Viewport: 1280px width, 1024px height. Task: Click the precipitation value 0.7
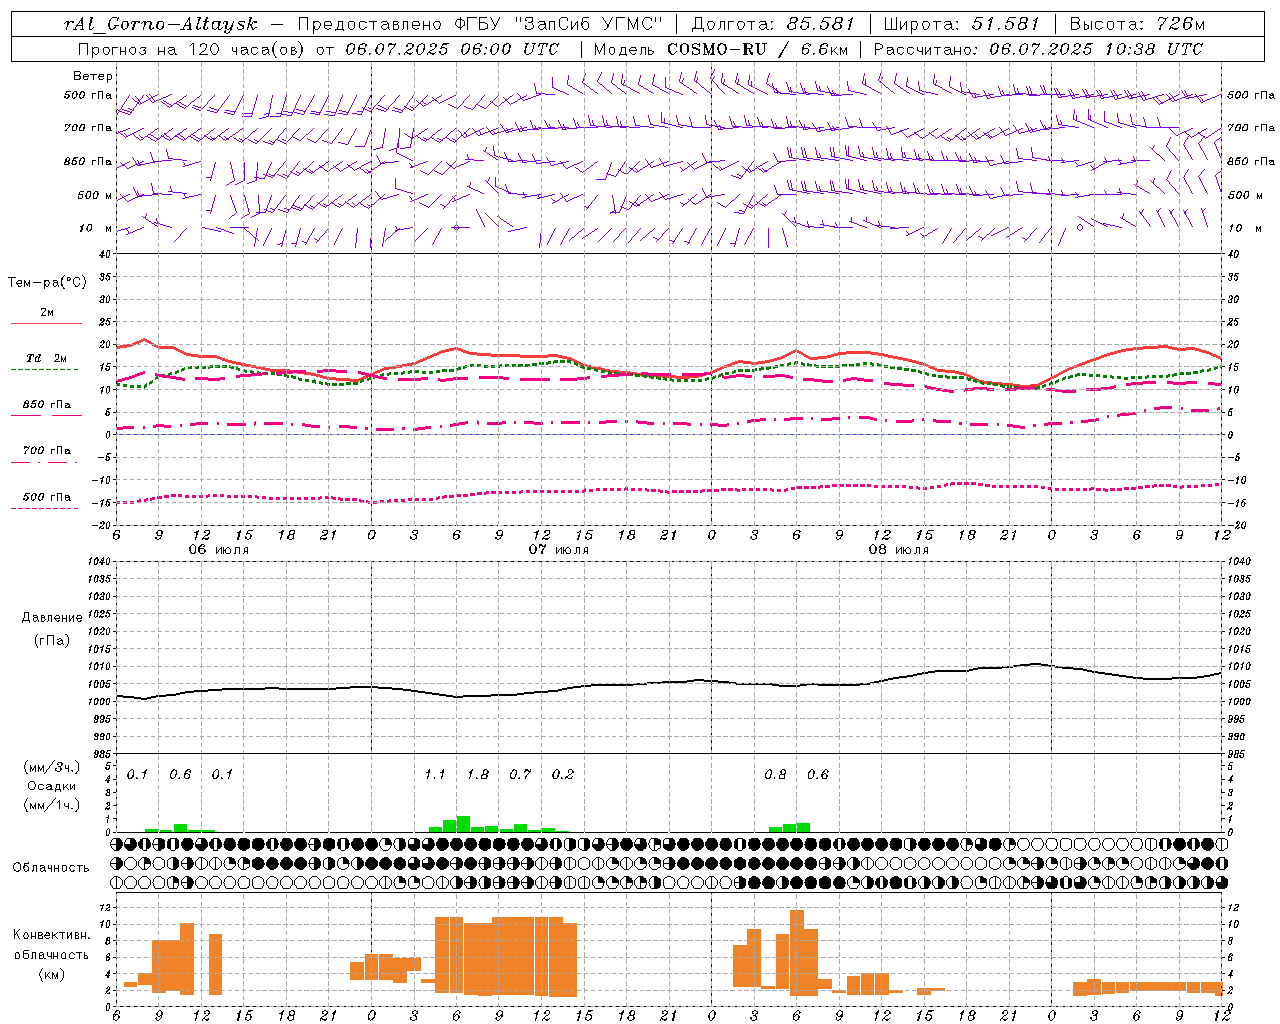(520, 775)
